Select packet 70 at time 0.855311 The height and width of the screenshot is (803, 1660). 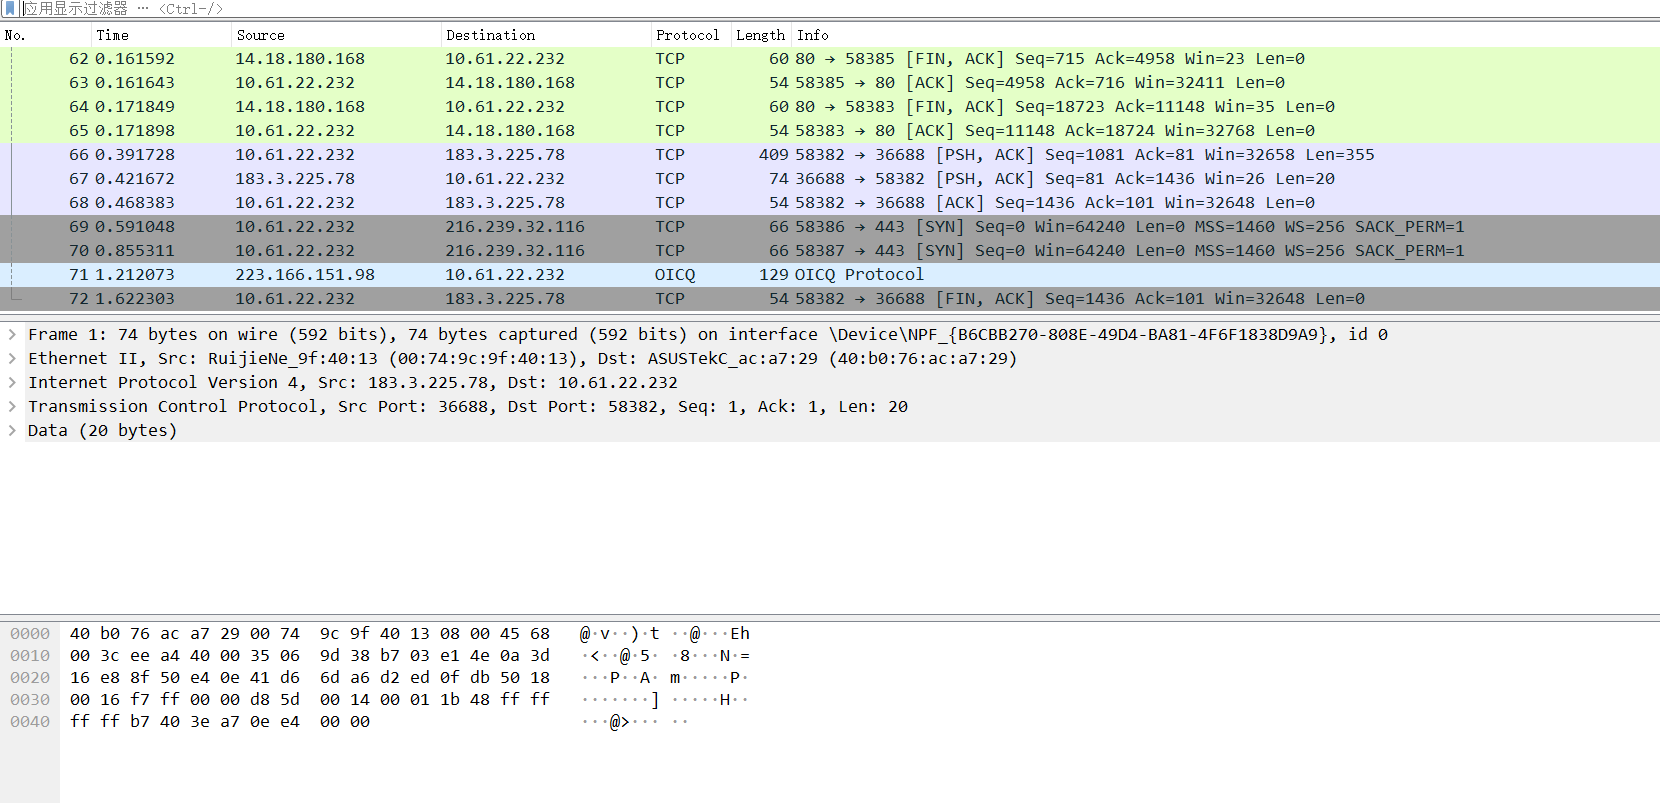tap(830, 251)
